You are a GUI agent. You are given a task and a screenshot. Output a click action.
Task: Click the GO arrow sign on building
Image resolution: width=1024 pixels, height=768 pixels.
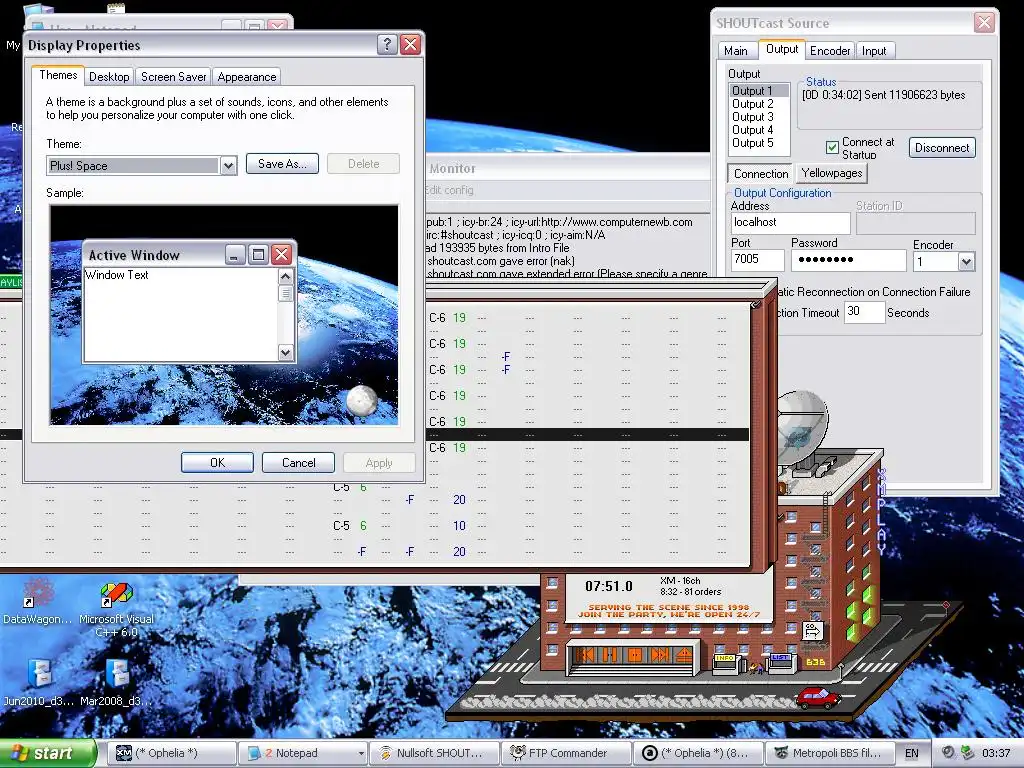(x=812, y=631)
